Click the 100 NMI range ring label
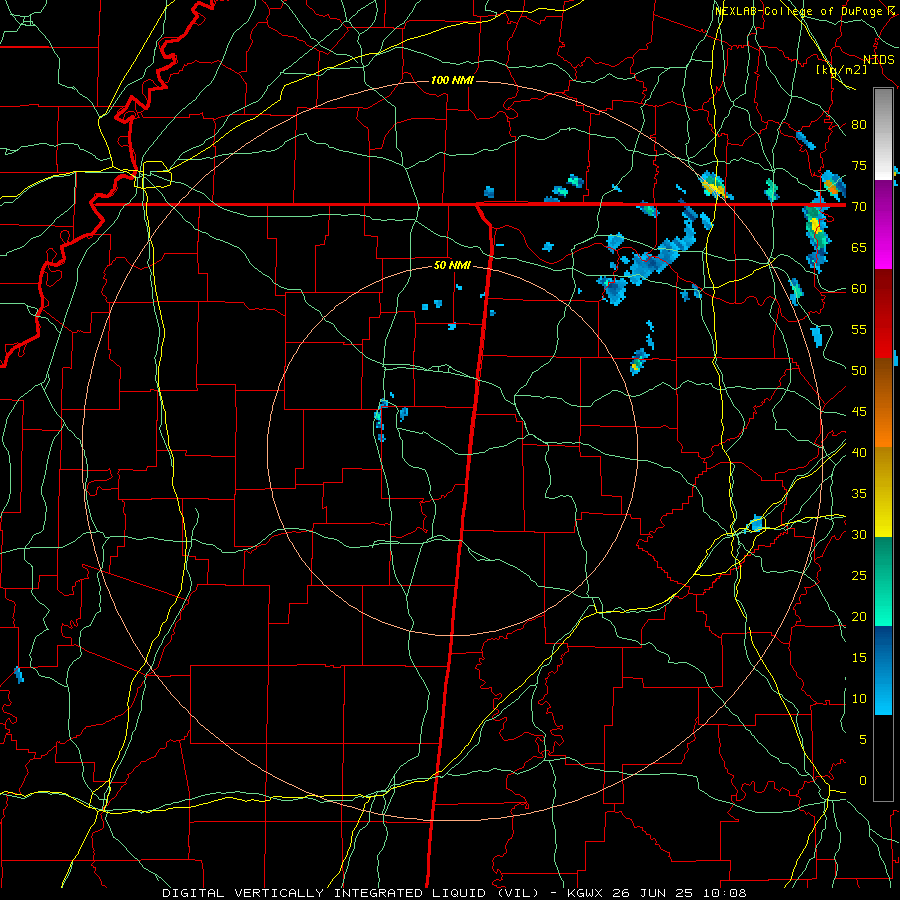Screen dimensions: 900x900 (x=452, y=80)
